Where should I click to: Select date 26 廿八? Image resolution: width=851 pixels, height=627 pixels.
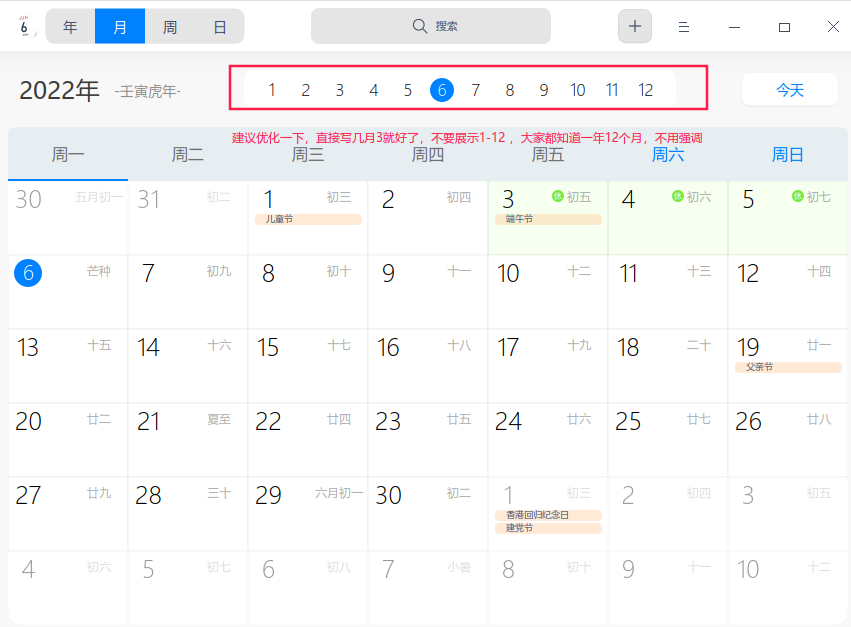click(788, 440)
